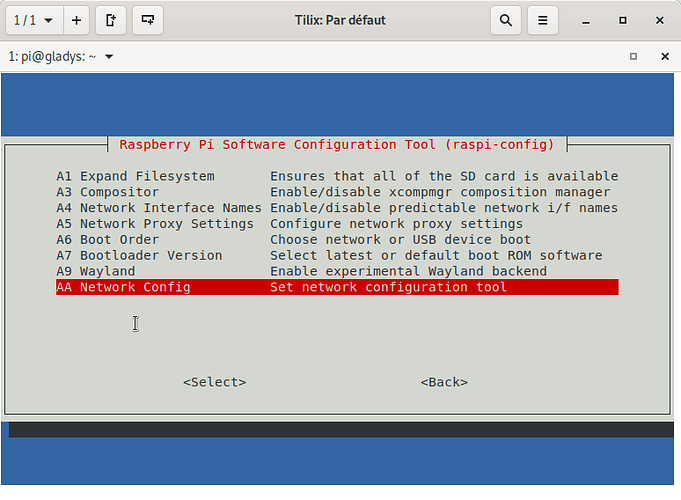Screen dimensions: 681x500
Task: Add terminal to the right icon
Action: point(111,20)
